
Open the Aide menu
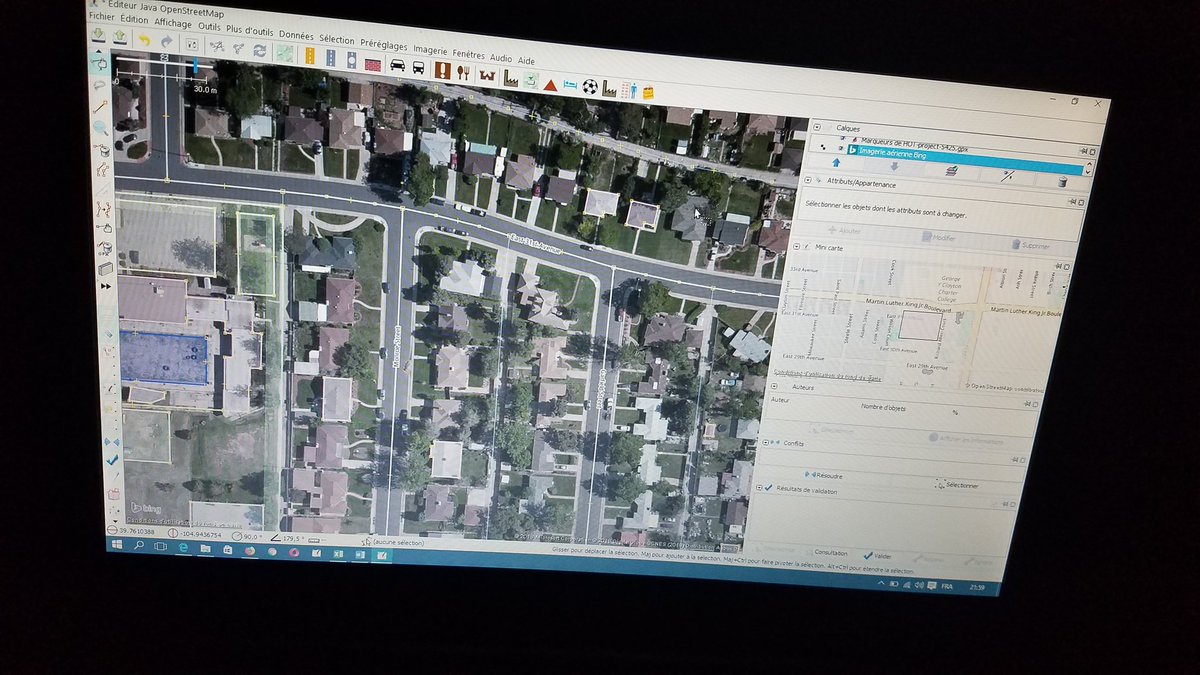tap(526, 61)
